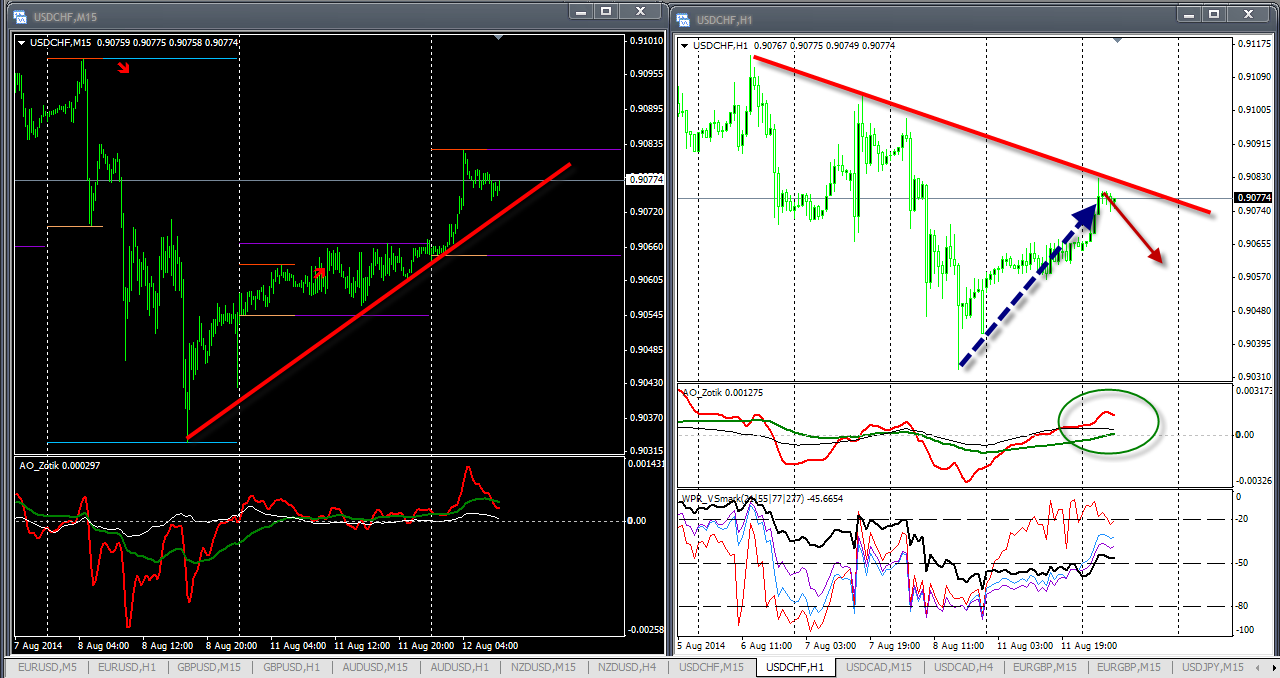The image size is (1280, 678).
Task: Open the GBPUSD,H1 chart tab
Action: (290, 667)
